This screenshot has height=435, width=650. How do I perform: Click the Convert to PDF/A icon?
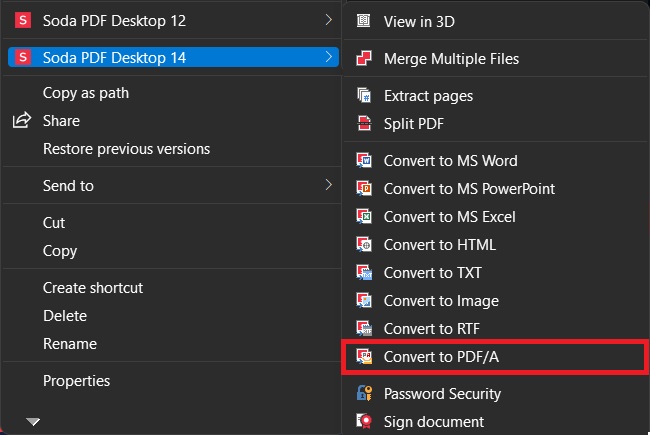pyautogui.click(x=364, y=356)
